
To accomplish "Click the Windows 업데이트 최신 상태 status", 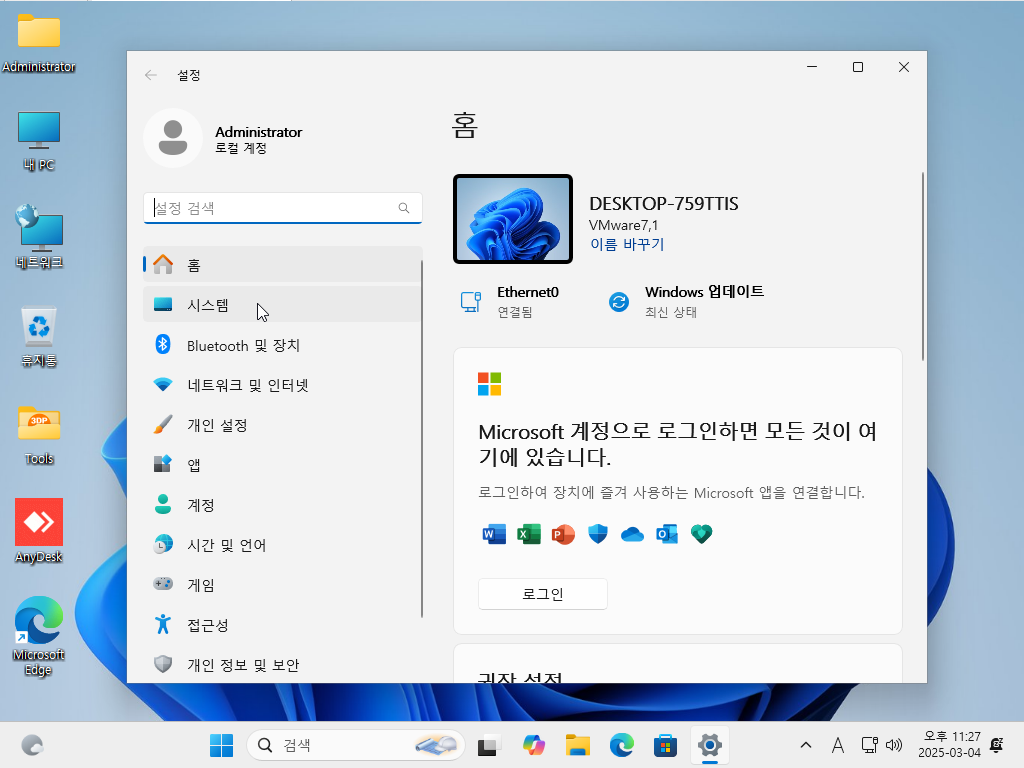I will pos(686,302).
